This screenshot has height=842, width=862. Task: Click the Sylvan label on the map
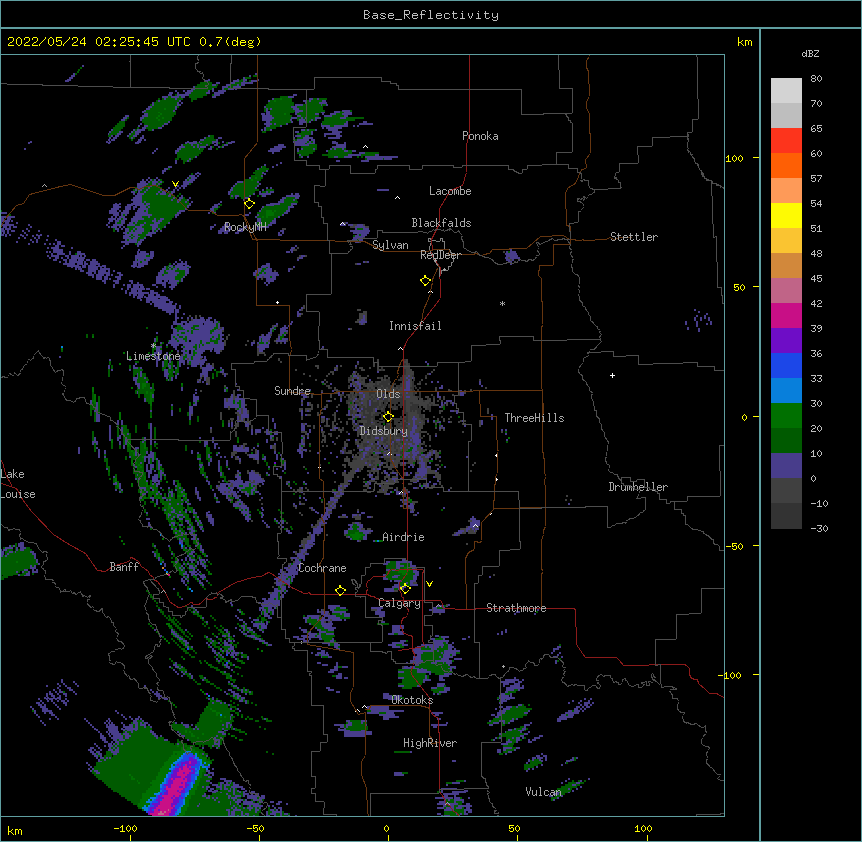(x=390, y=245)
